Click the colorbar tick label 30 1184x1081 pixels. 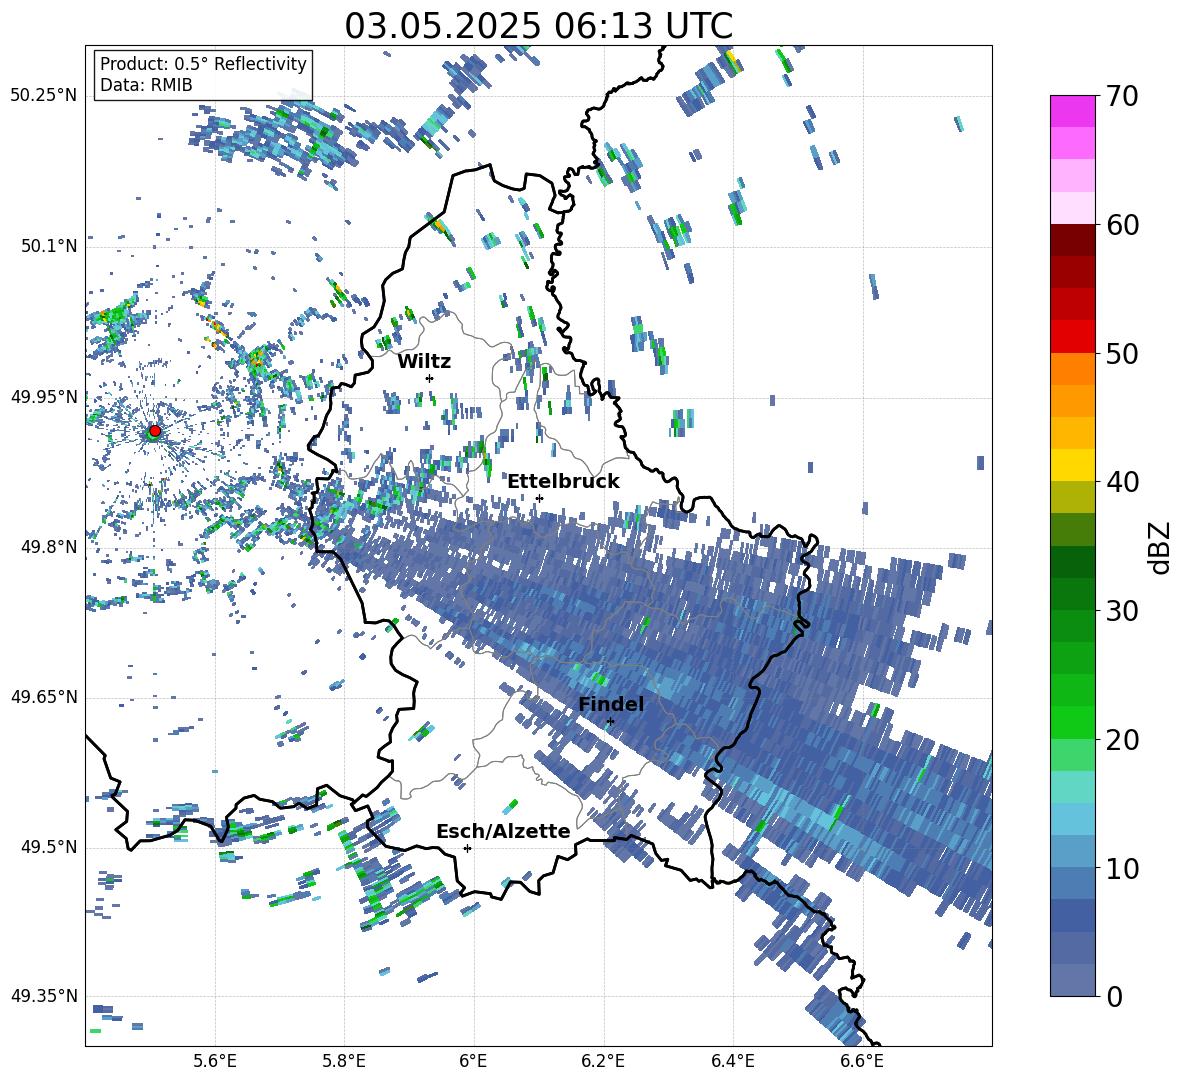click(1122, 610)
